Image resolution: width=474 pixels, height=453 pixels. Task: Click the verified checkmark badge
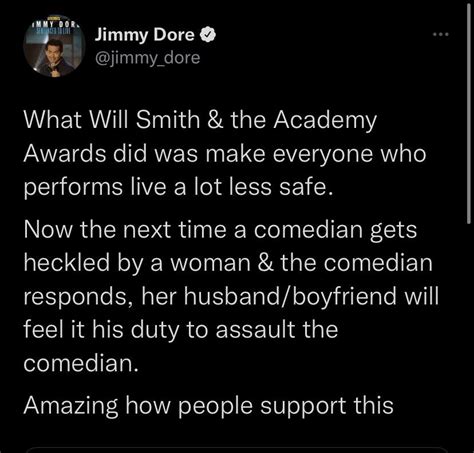click(208, 35)
